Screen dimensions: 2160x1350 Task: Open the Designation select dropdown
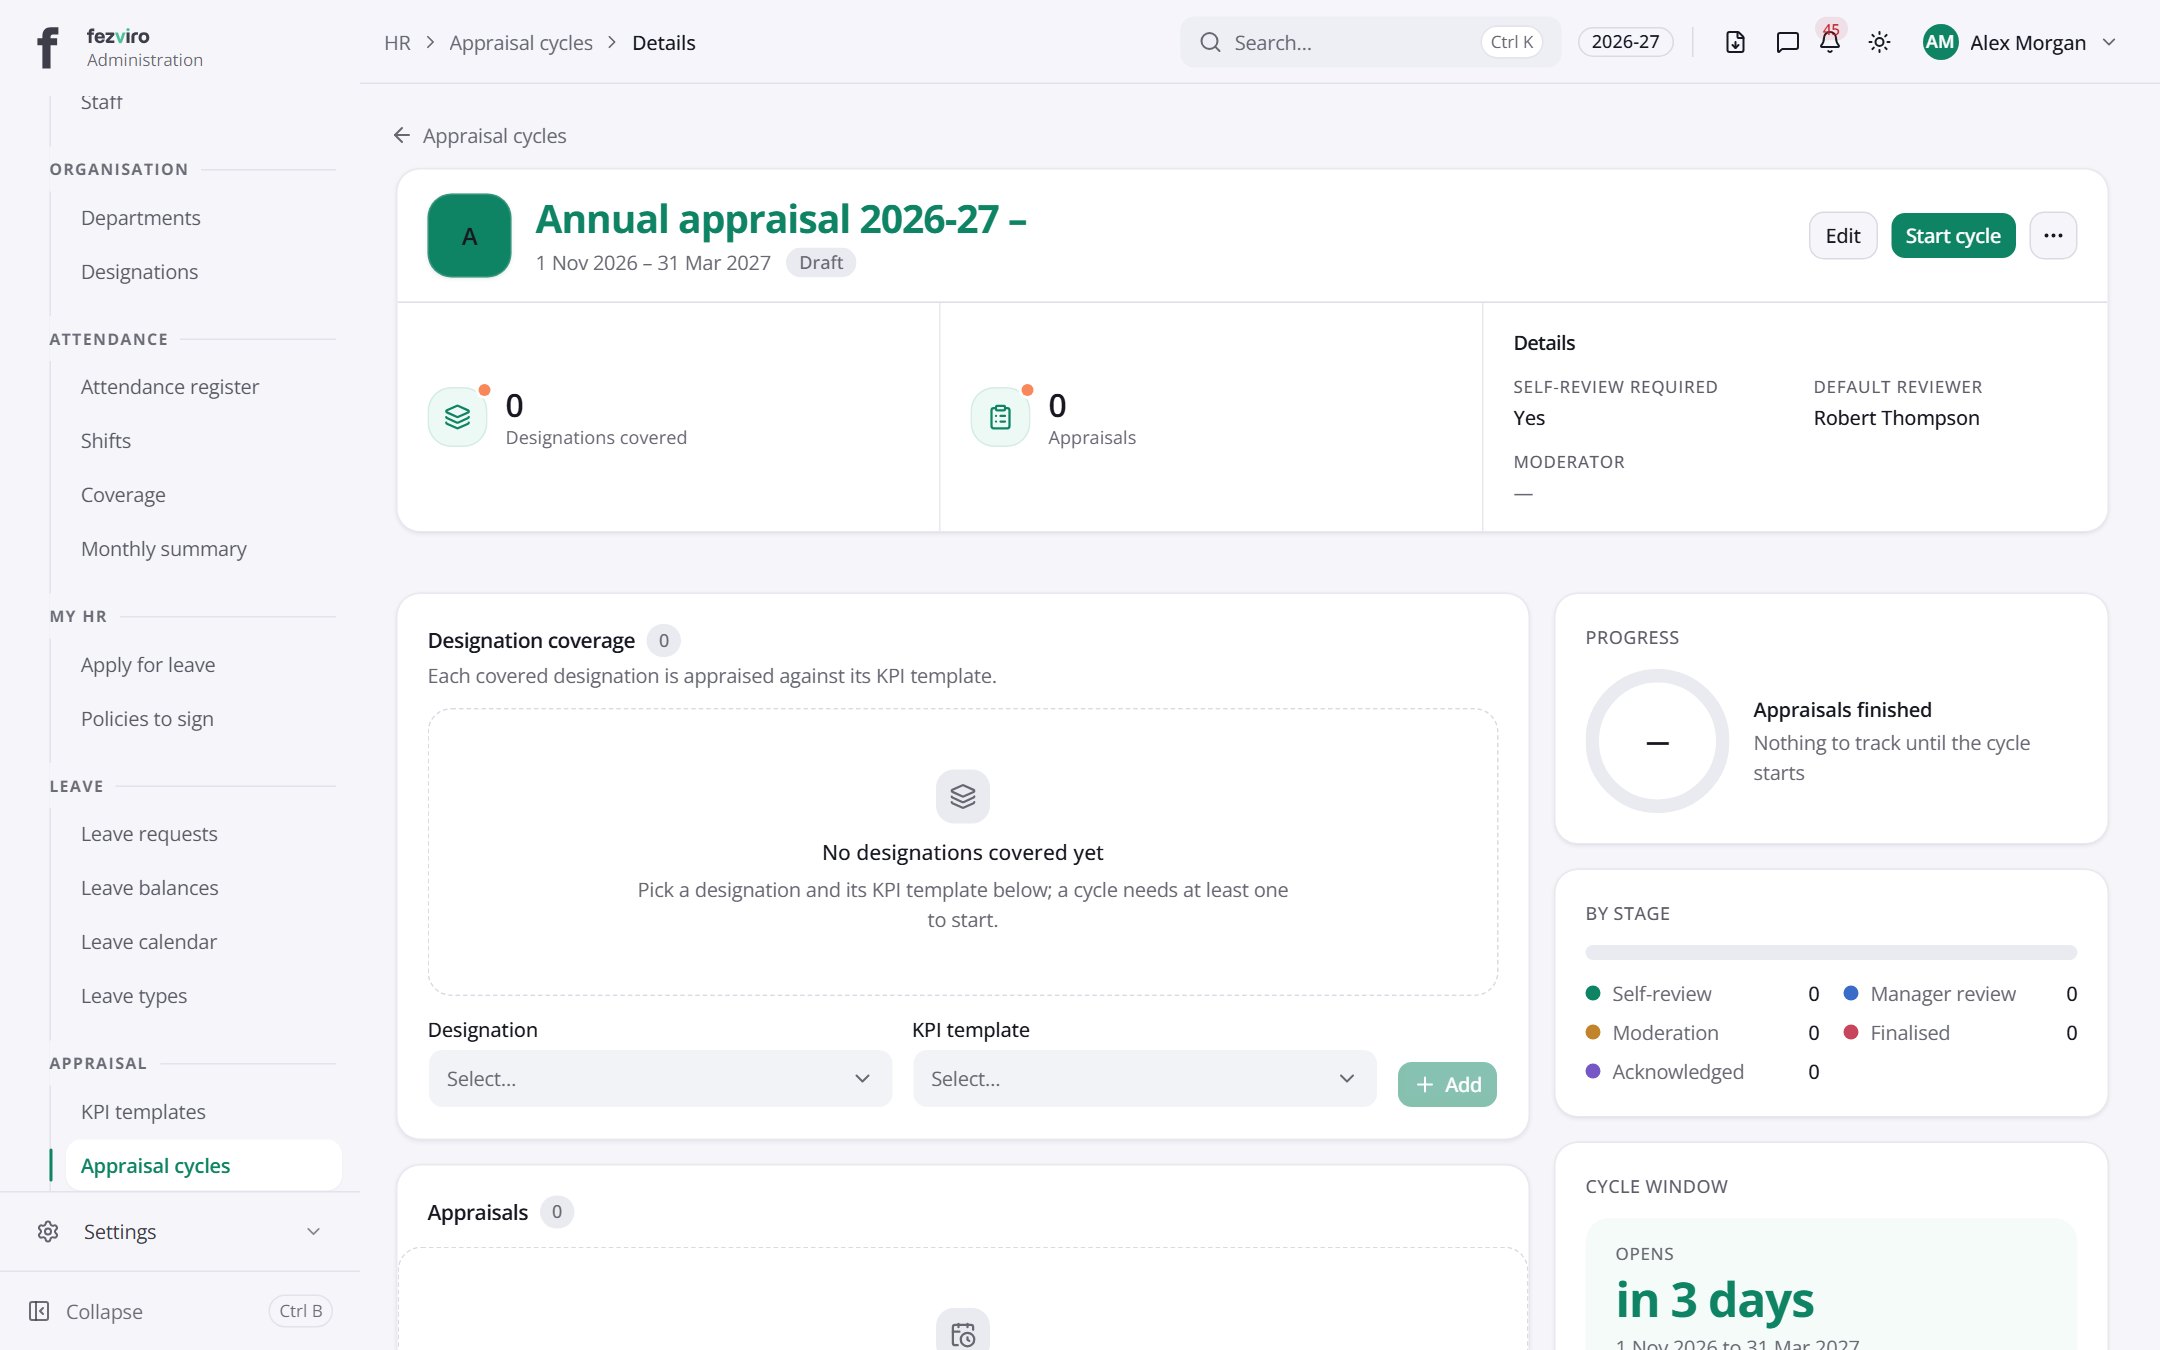tap(660, 1078)
